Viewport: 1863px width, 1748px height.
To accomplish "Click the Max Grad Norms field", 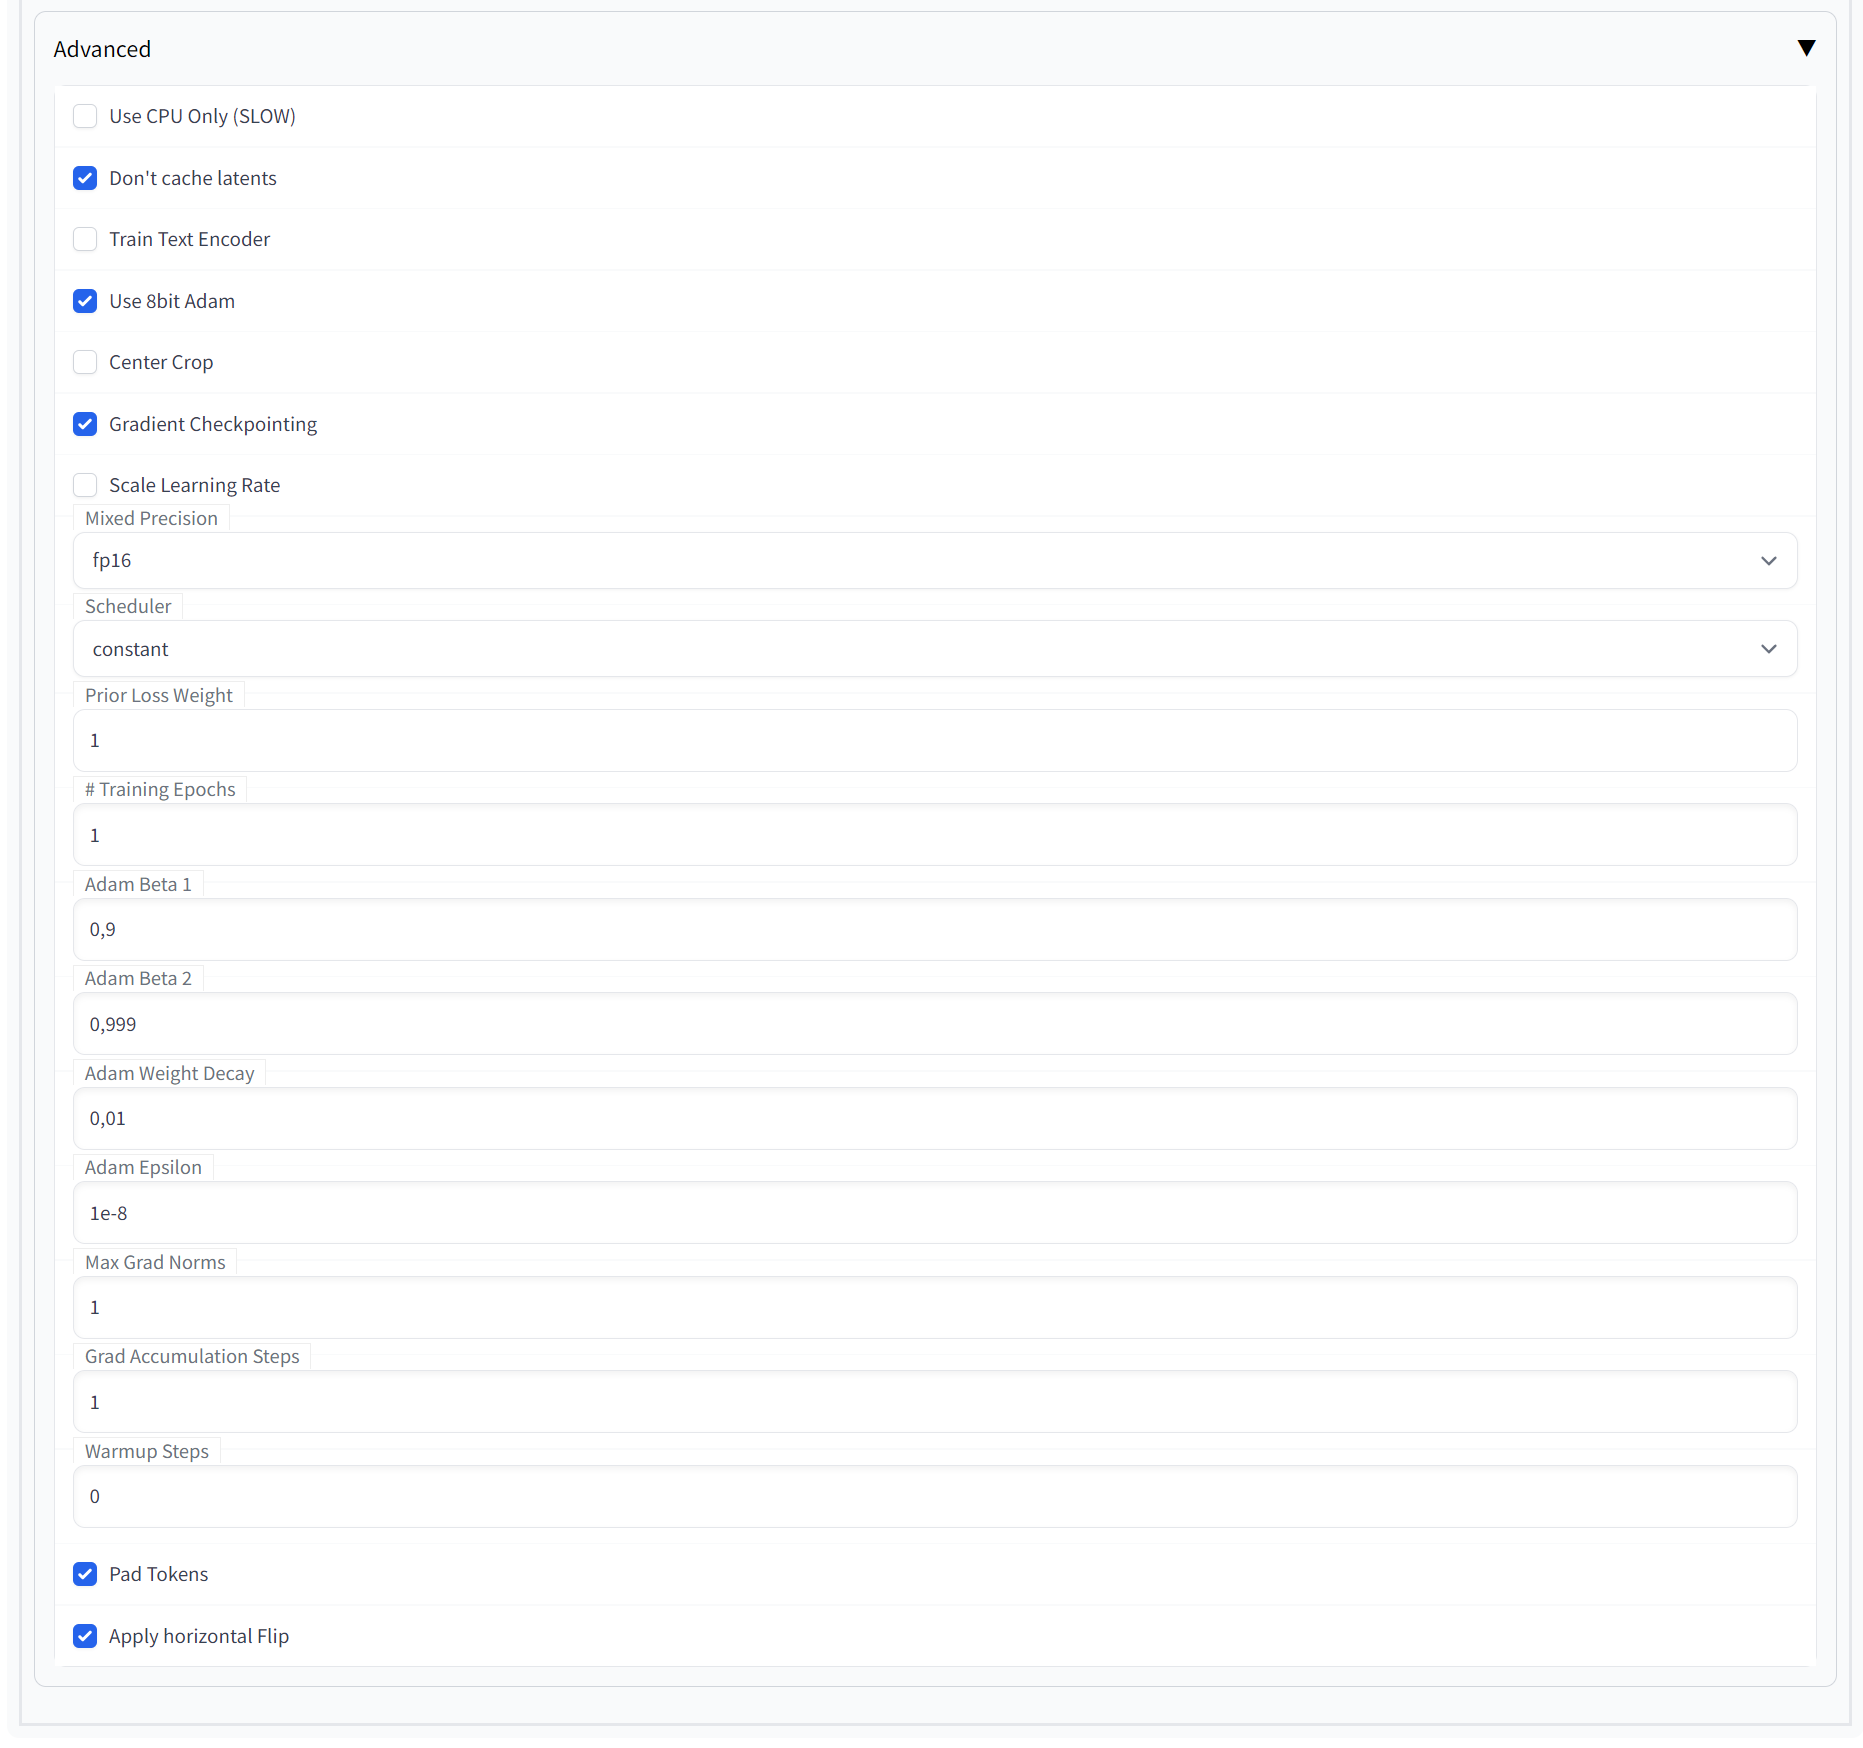I will coord(935,1307).
